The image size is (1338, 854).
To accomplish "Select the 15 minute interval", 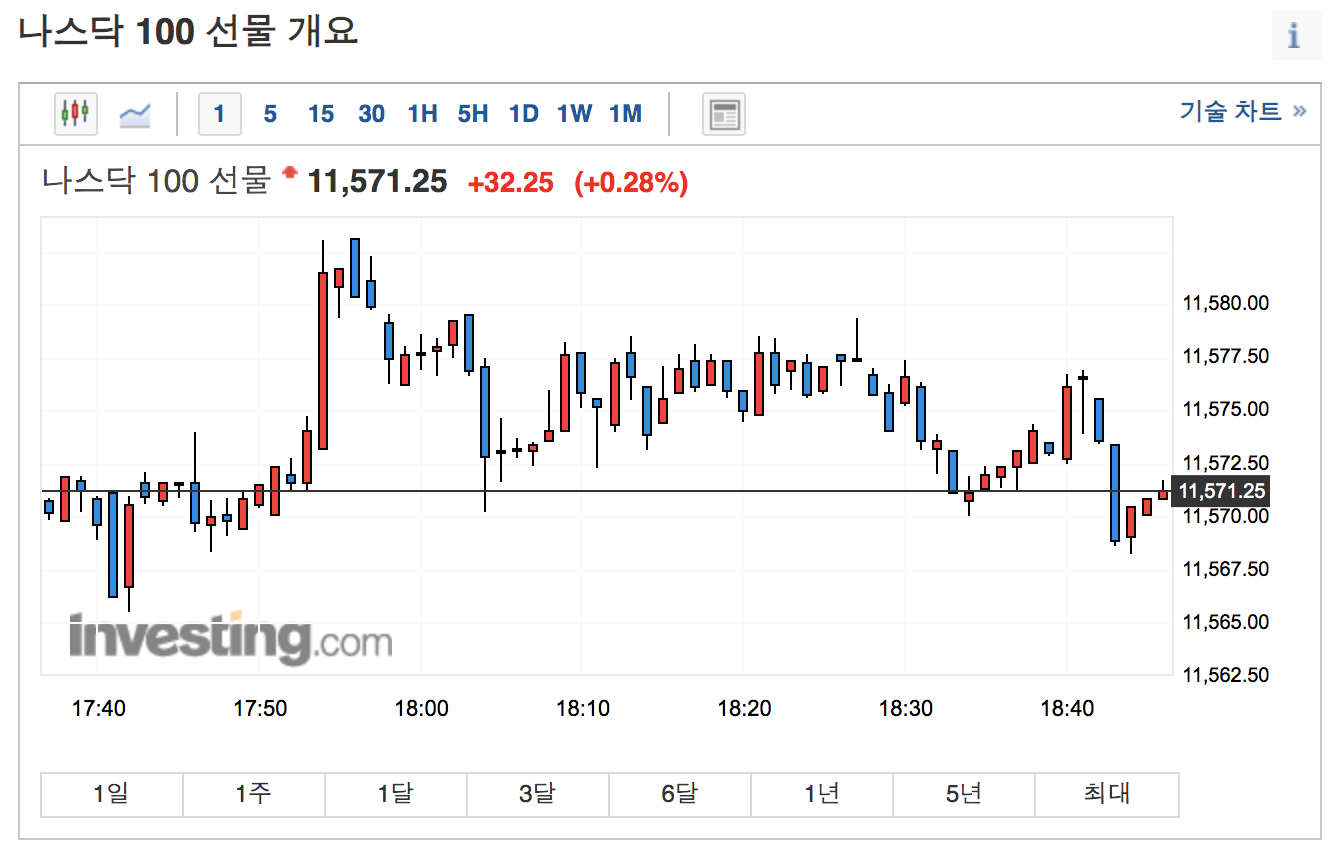I will point(321,114).
